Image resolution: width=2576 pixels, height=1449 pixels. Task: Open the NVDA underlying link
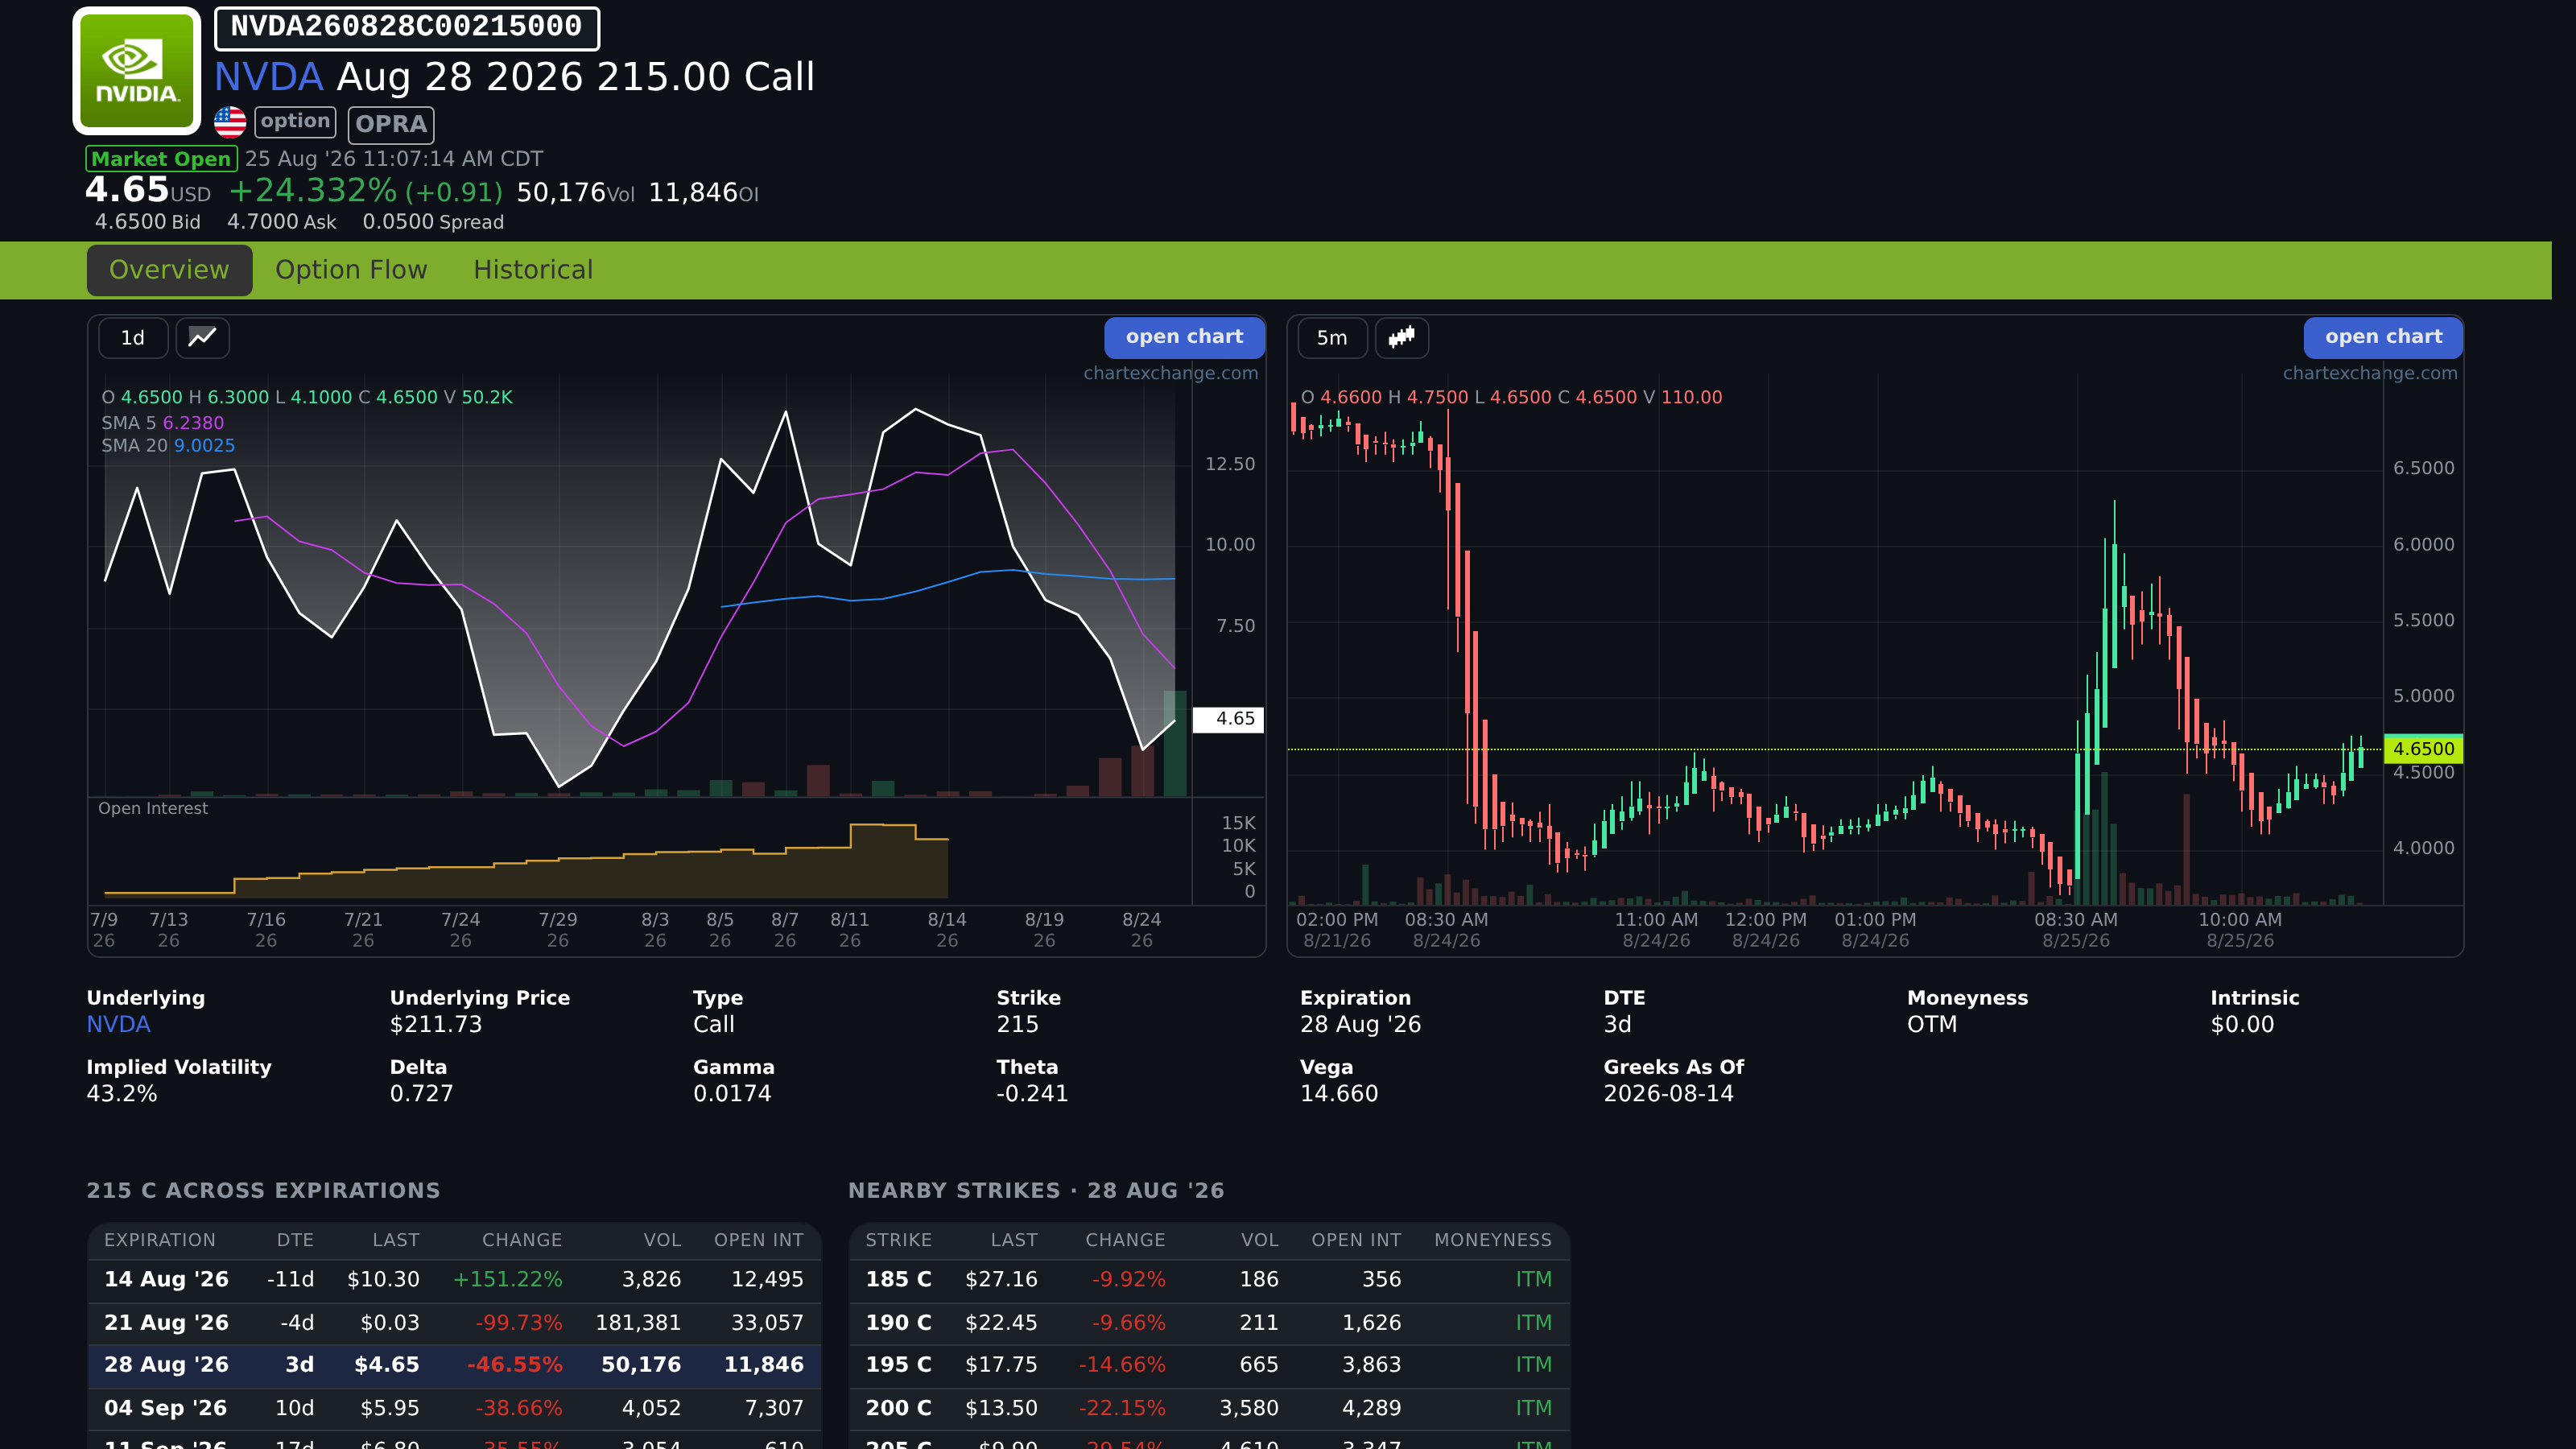click(119, 1024)
